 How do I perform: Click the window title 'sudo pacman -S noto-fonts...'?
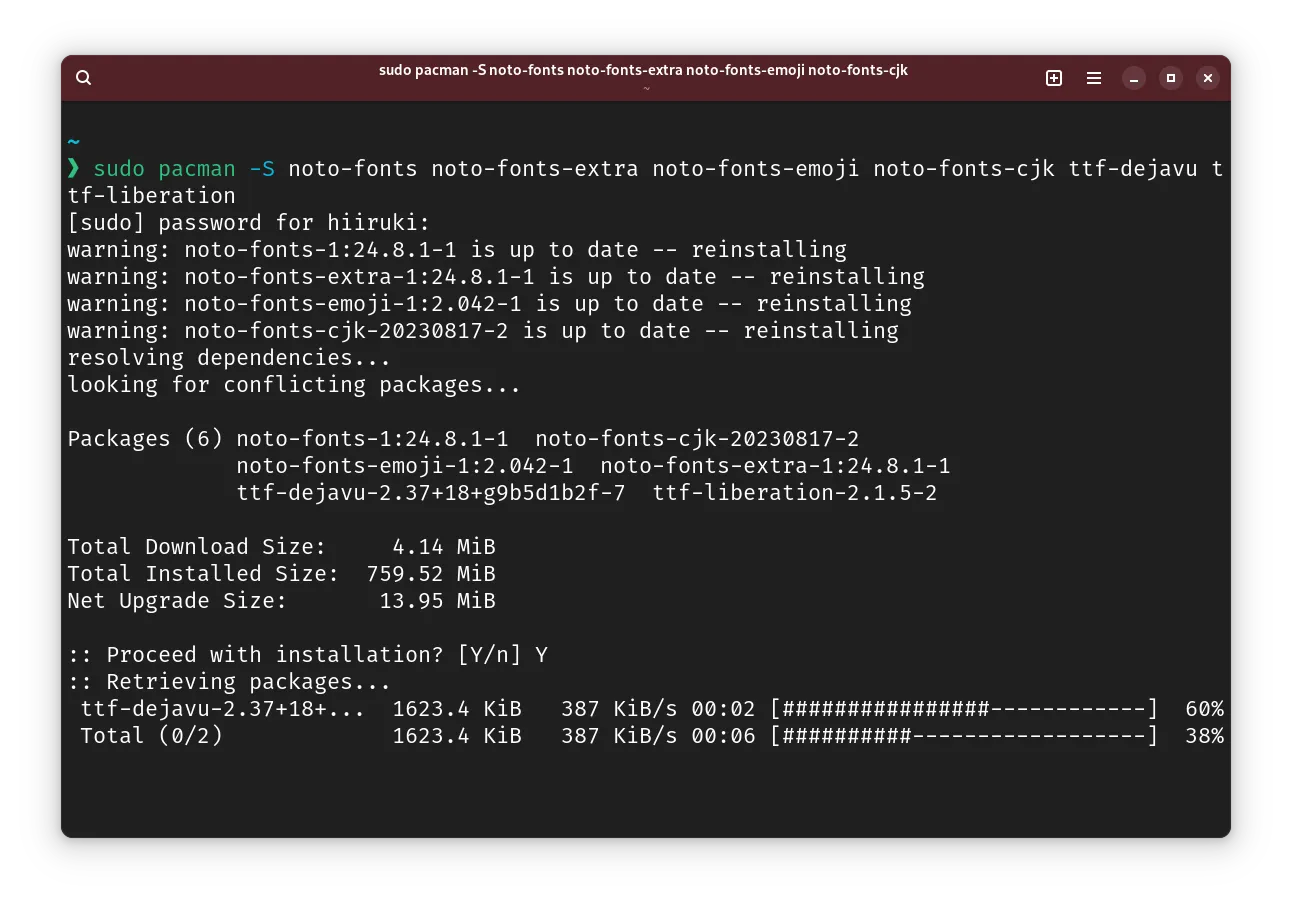[x=643, y=70]
